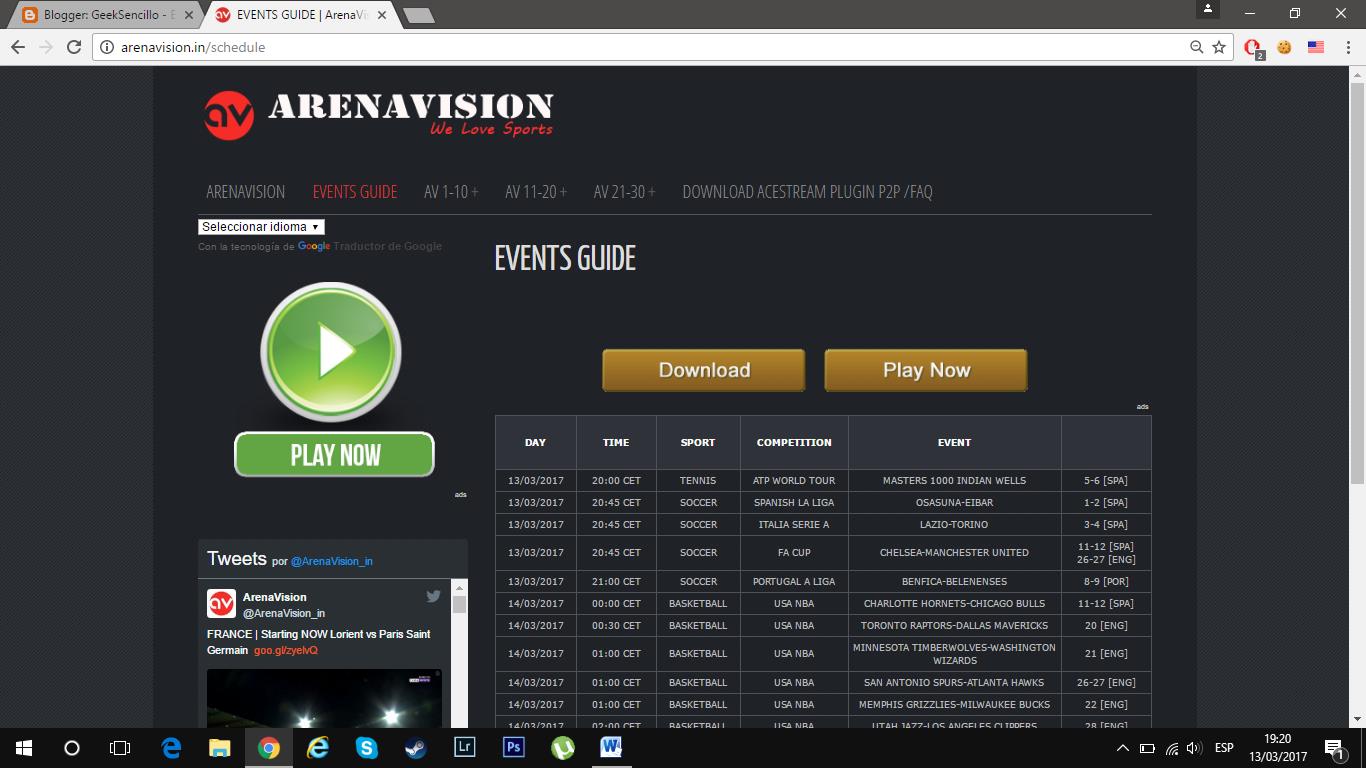Screen dimensions: 1366x768
Task: Click the tweet video thumbnail
Action: tap(324, 698)
